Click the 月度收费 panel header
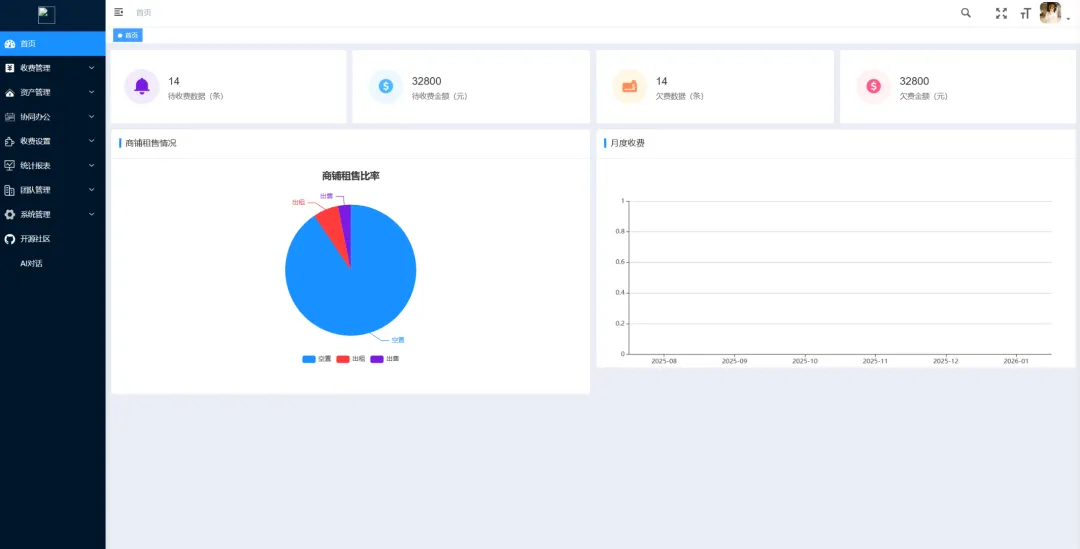 coord(627,143)
